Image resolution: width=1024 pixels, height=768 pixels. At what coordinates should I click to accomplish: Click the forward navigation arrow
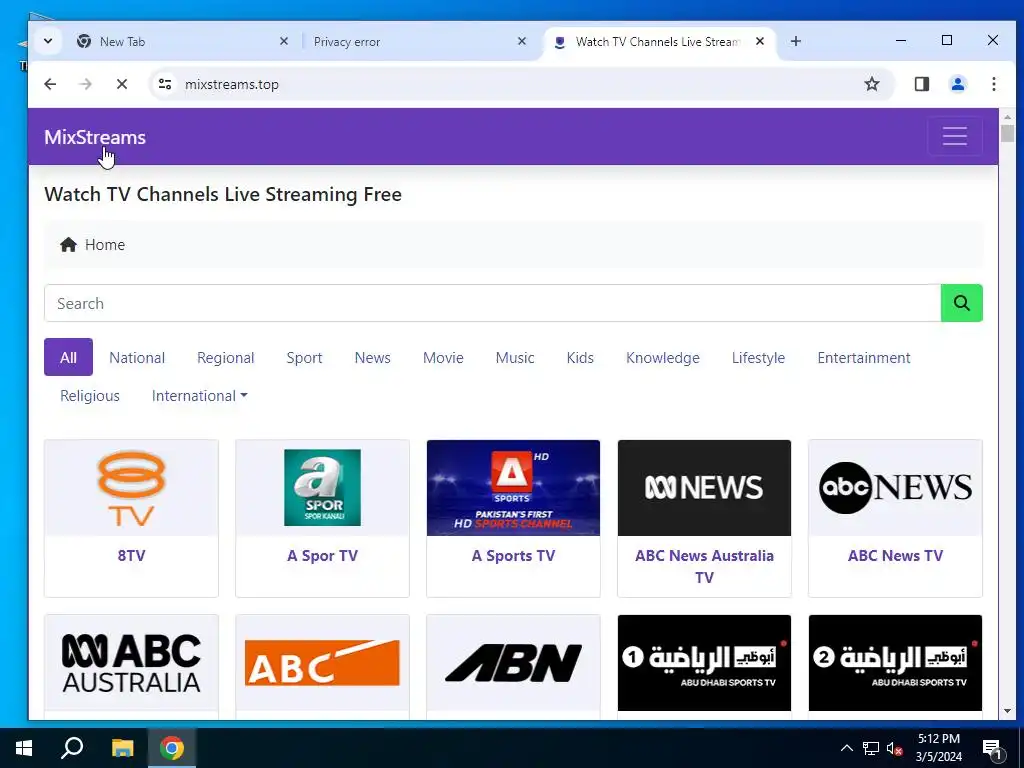coord(86,84)
